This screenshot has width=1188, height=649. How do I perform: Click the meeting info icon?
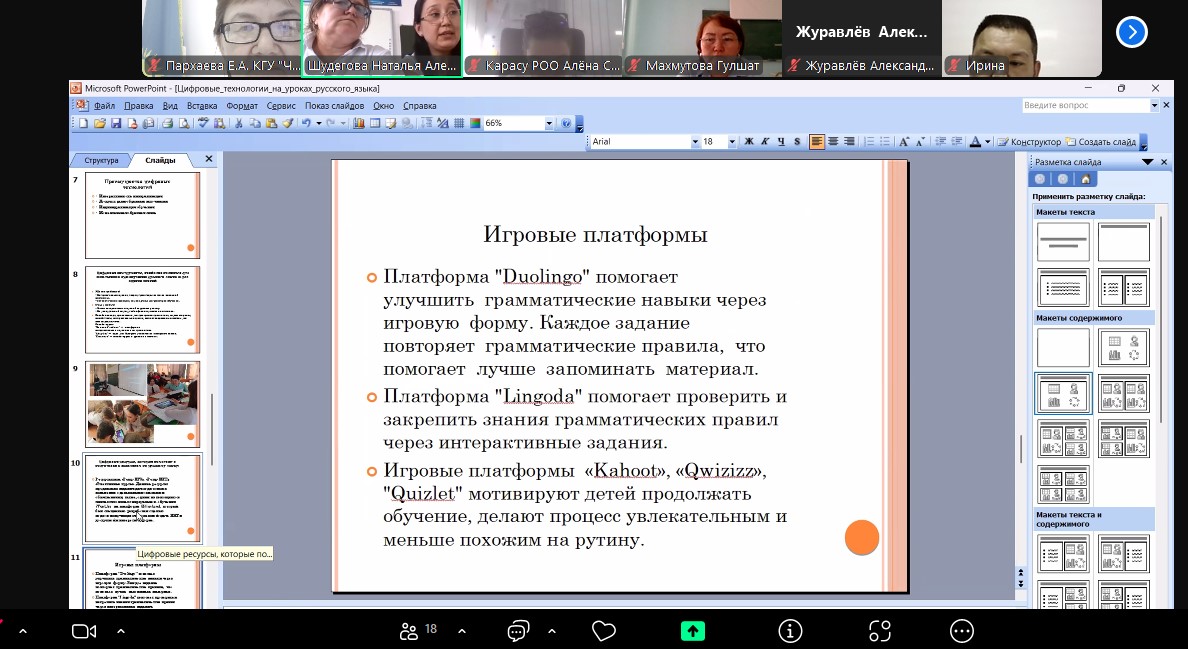point(790,631)
